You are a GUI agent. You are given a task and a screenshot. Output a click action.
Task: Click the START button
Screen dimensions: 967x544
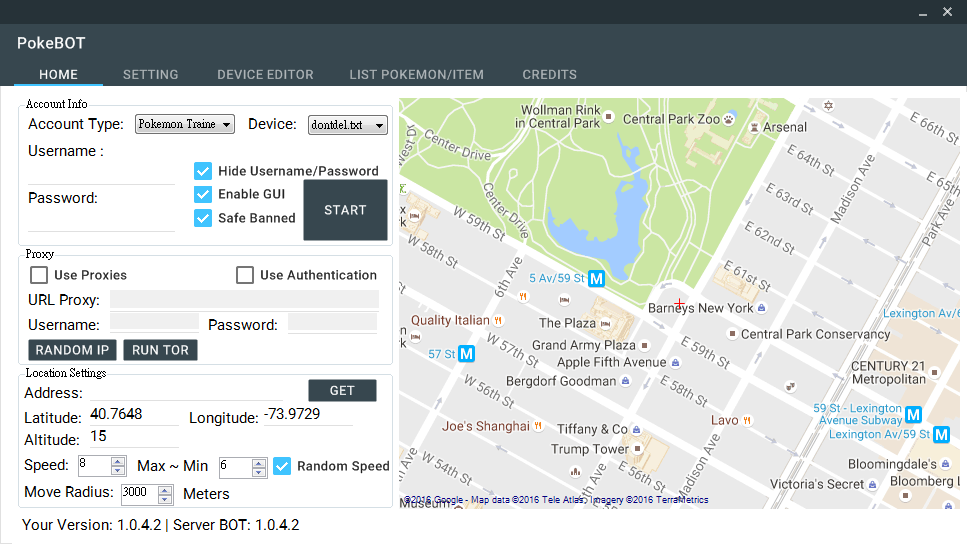pos(345,210)
